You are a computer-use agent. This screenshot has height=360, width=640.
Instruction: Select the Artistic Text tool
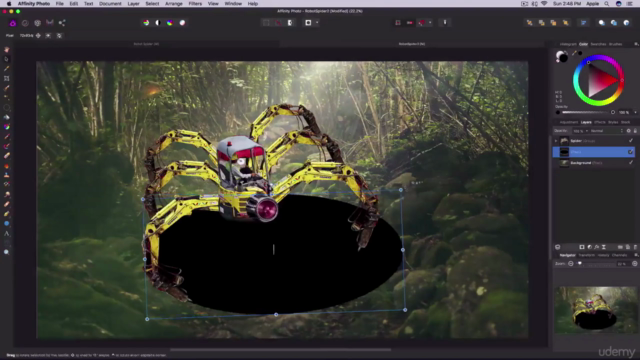pyautogui.click(x=7, y=233)
